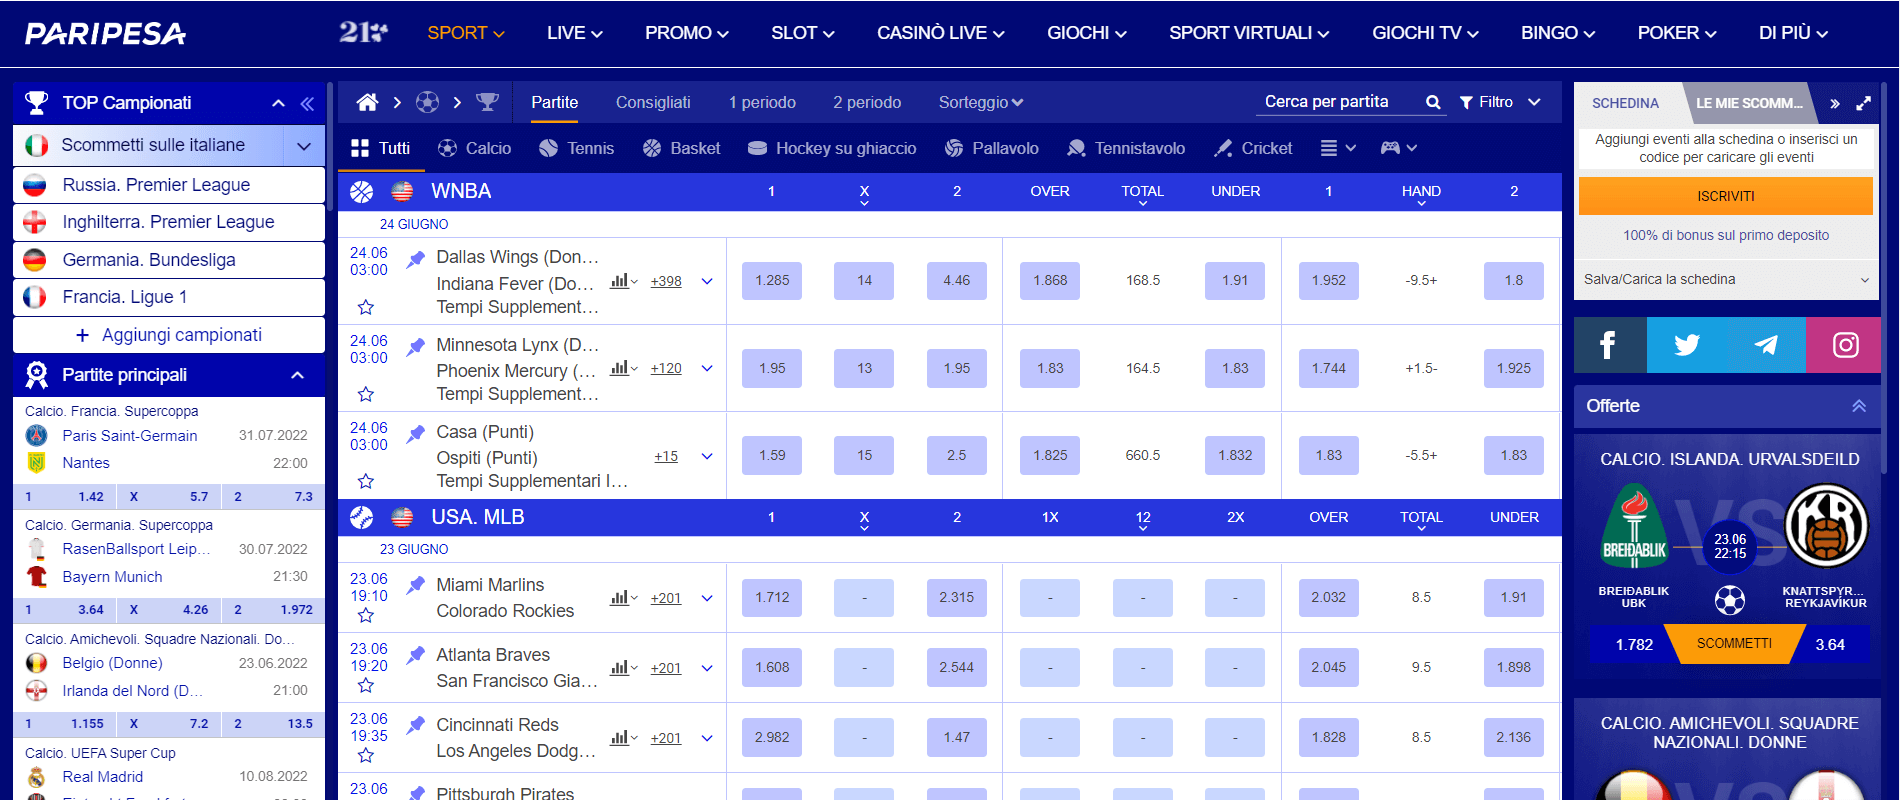The image size is (1900, 800).
Task: Favorite Minnesota Lynx match star
Action: point(366,394)
